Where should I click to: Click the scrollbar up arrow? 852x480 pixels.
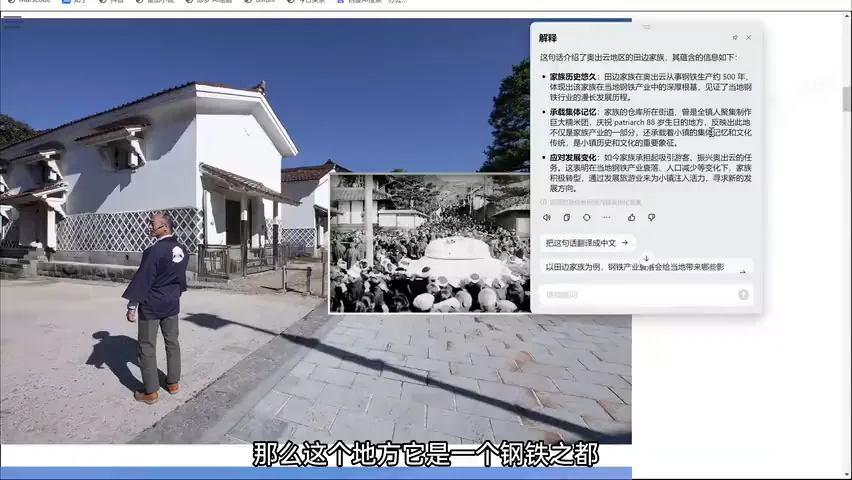point(846,16)
